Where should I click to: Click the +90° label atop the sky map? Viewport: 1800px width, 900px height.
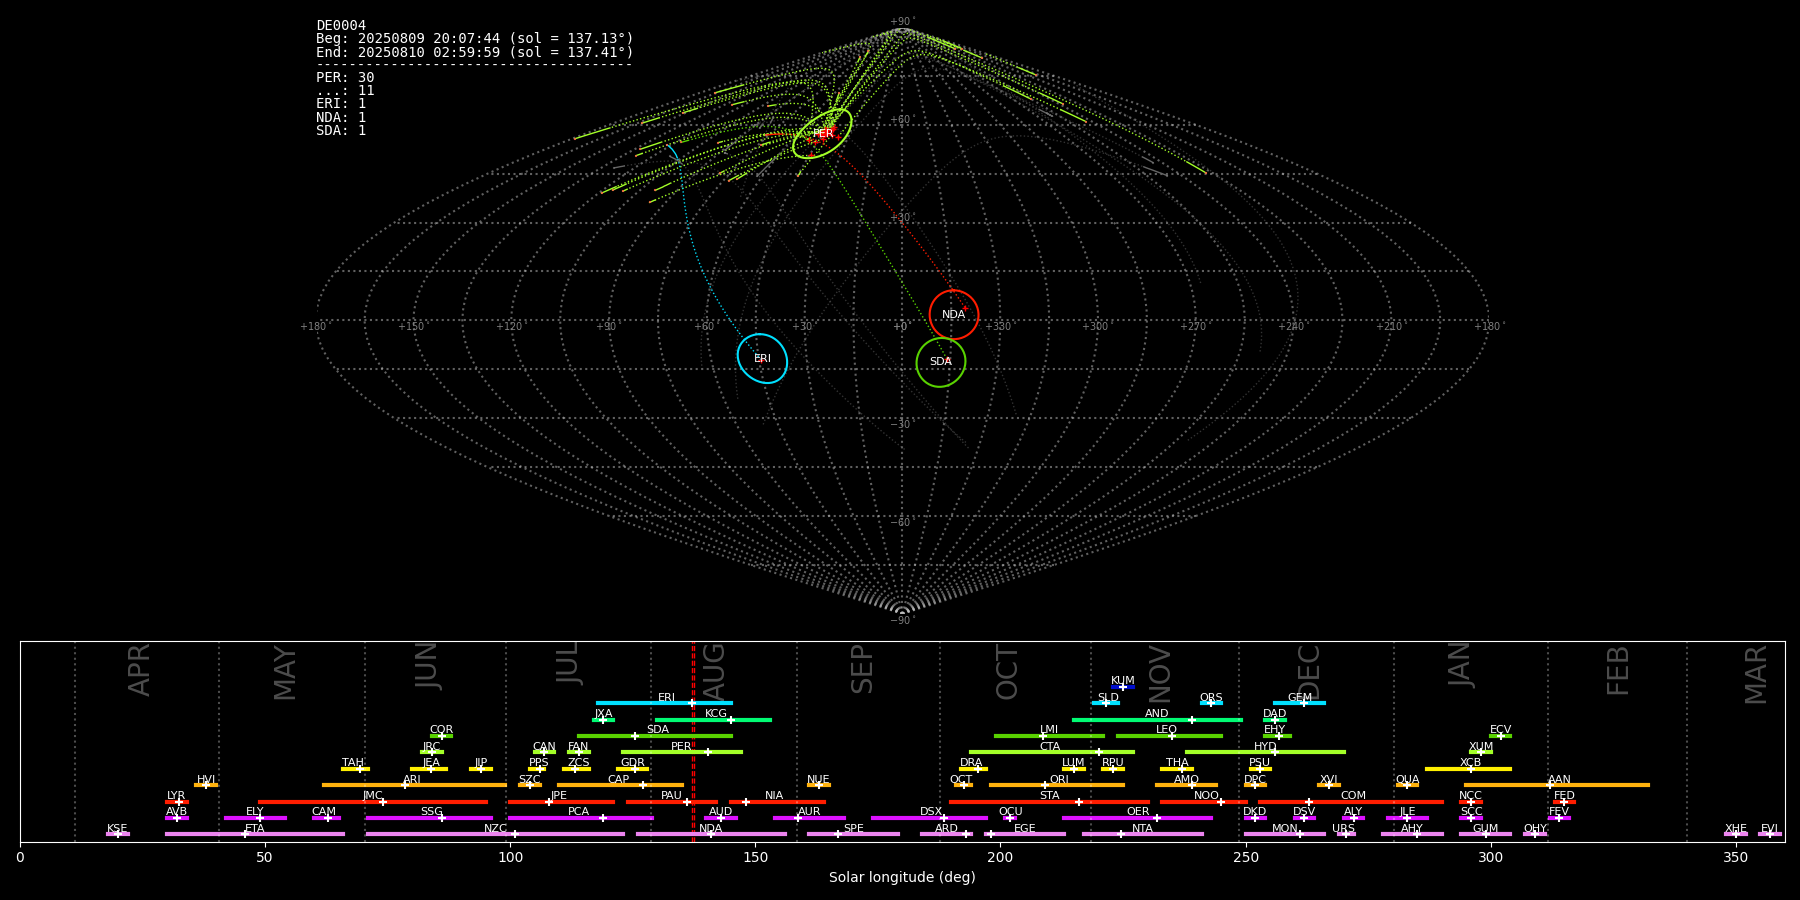(x=902, y=22)
